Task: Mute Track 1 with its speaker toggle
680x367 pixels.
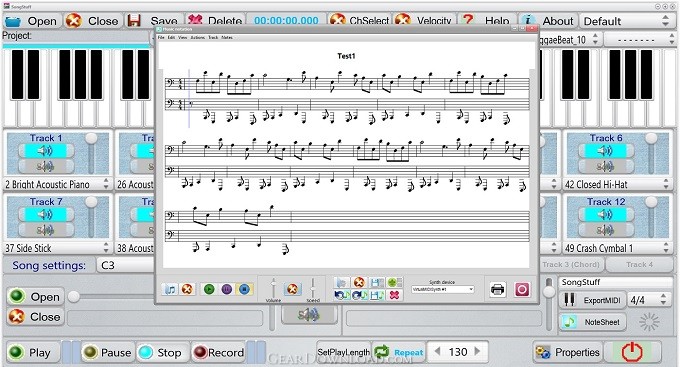Action: [46, 151]
